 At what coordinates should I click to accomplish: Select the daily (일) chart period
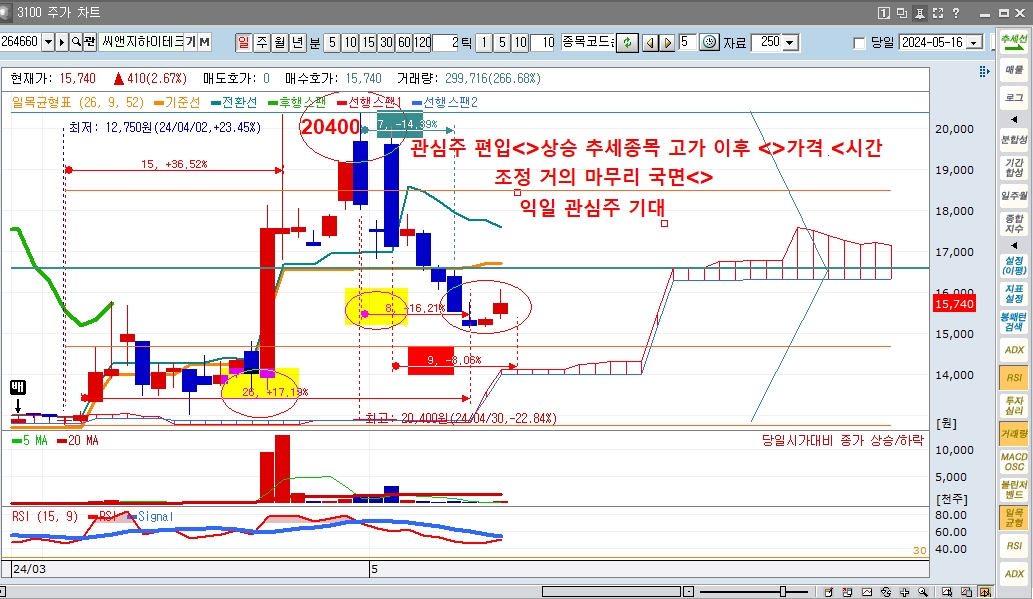(244, 43)
